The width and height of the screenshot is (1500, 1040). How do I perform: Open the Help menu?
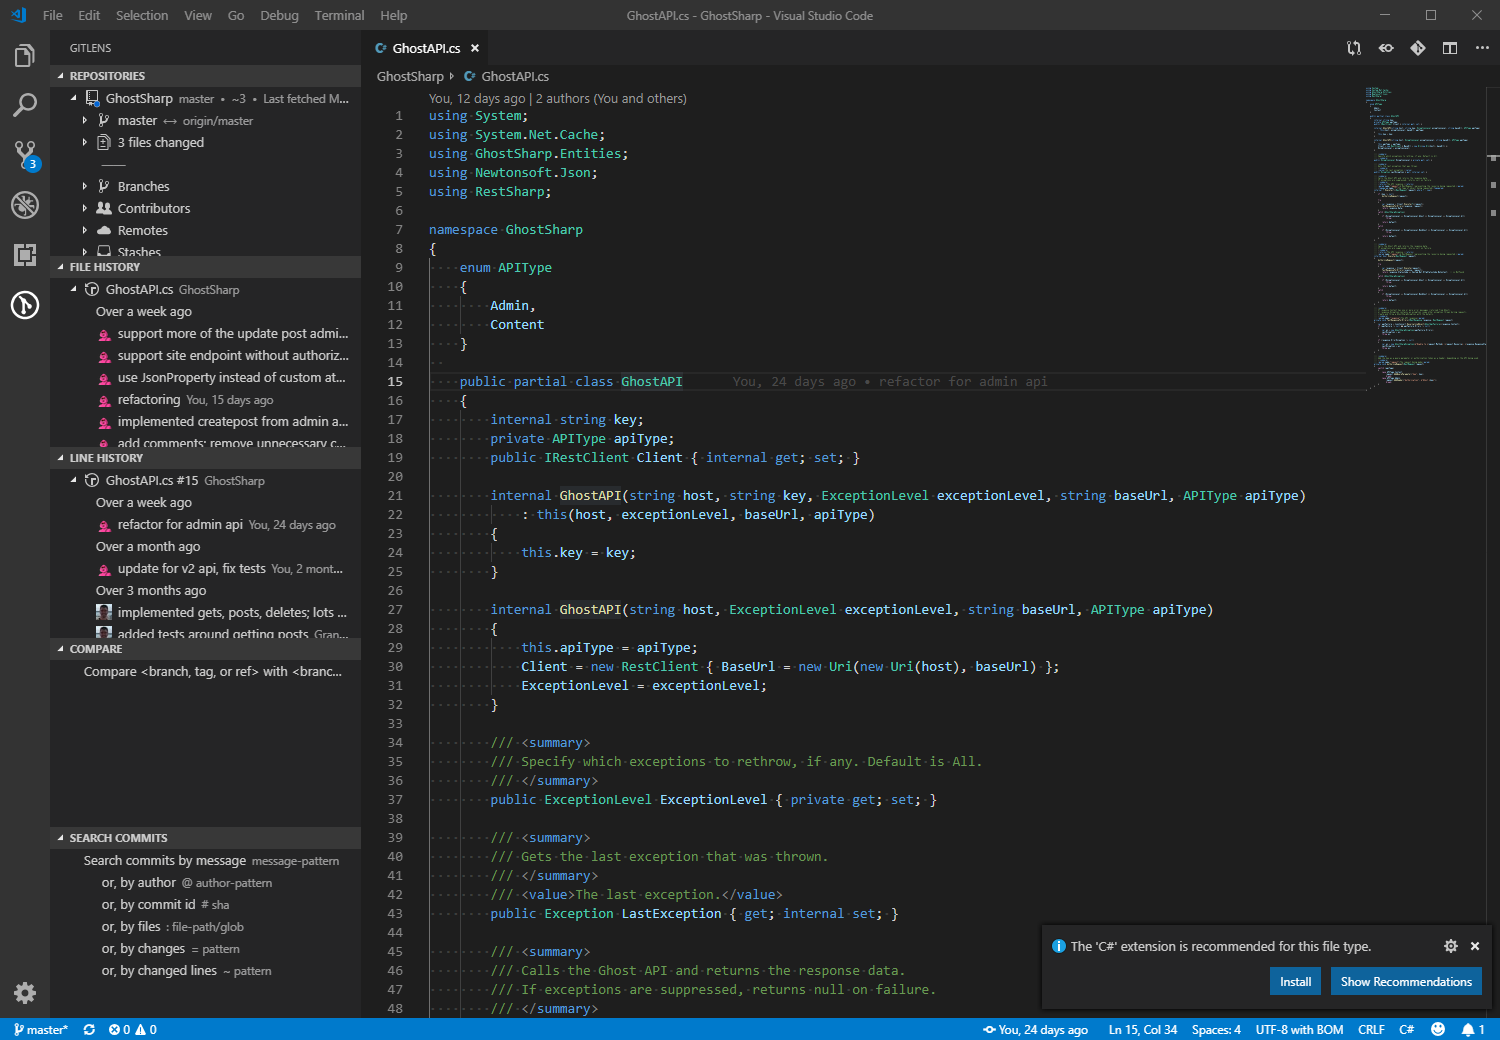[x=394, y=15]
